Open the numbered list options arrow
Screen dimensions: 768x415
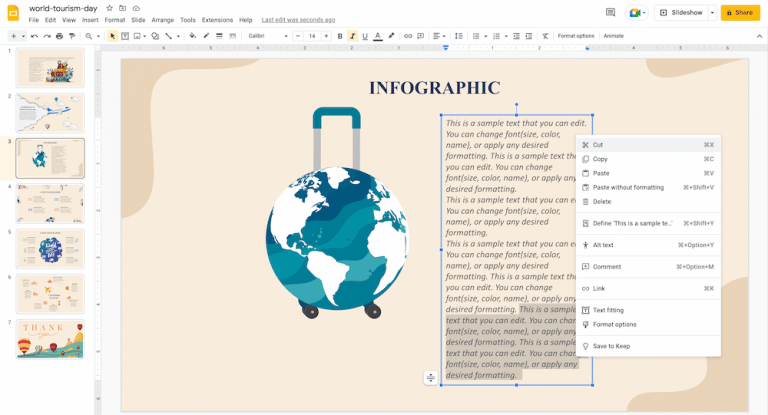(506, 36)
